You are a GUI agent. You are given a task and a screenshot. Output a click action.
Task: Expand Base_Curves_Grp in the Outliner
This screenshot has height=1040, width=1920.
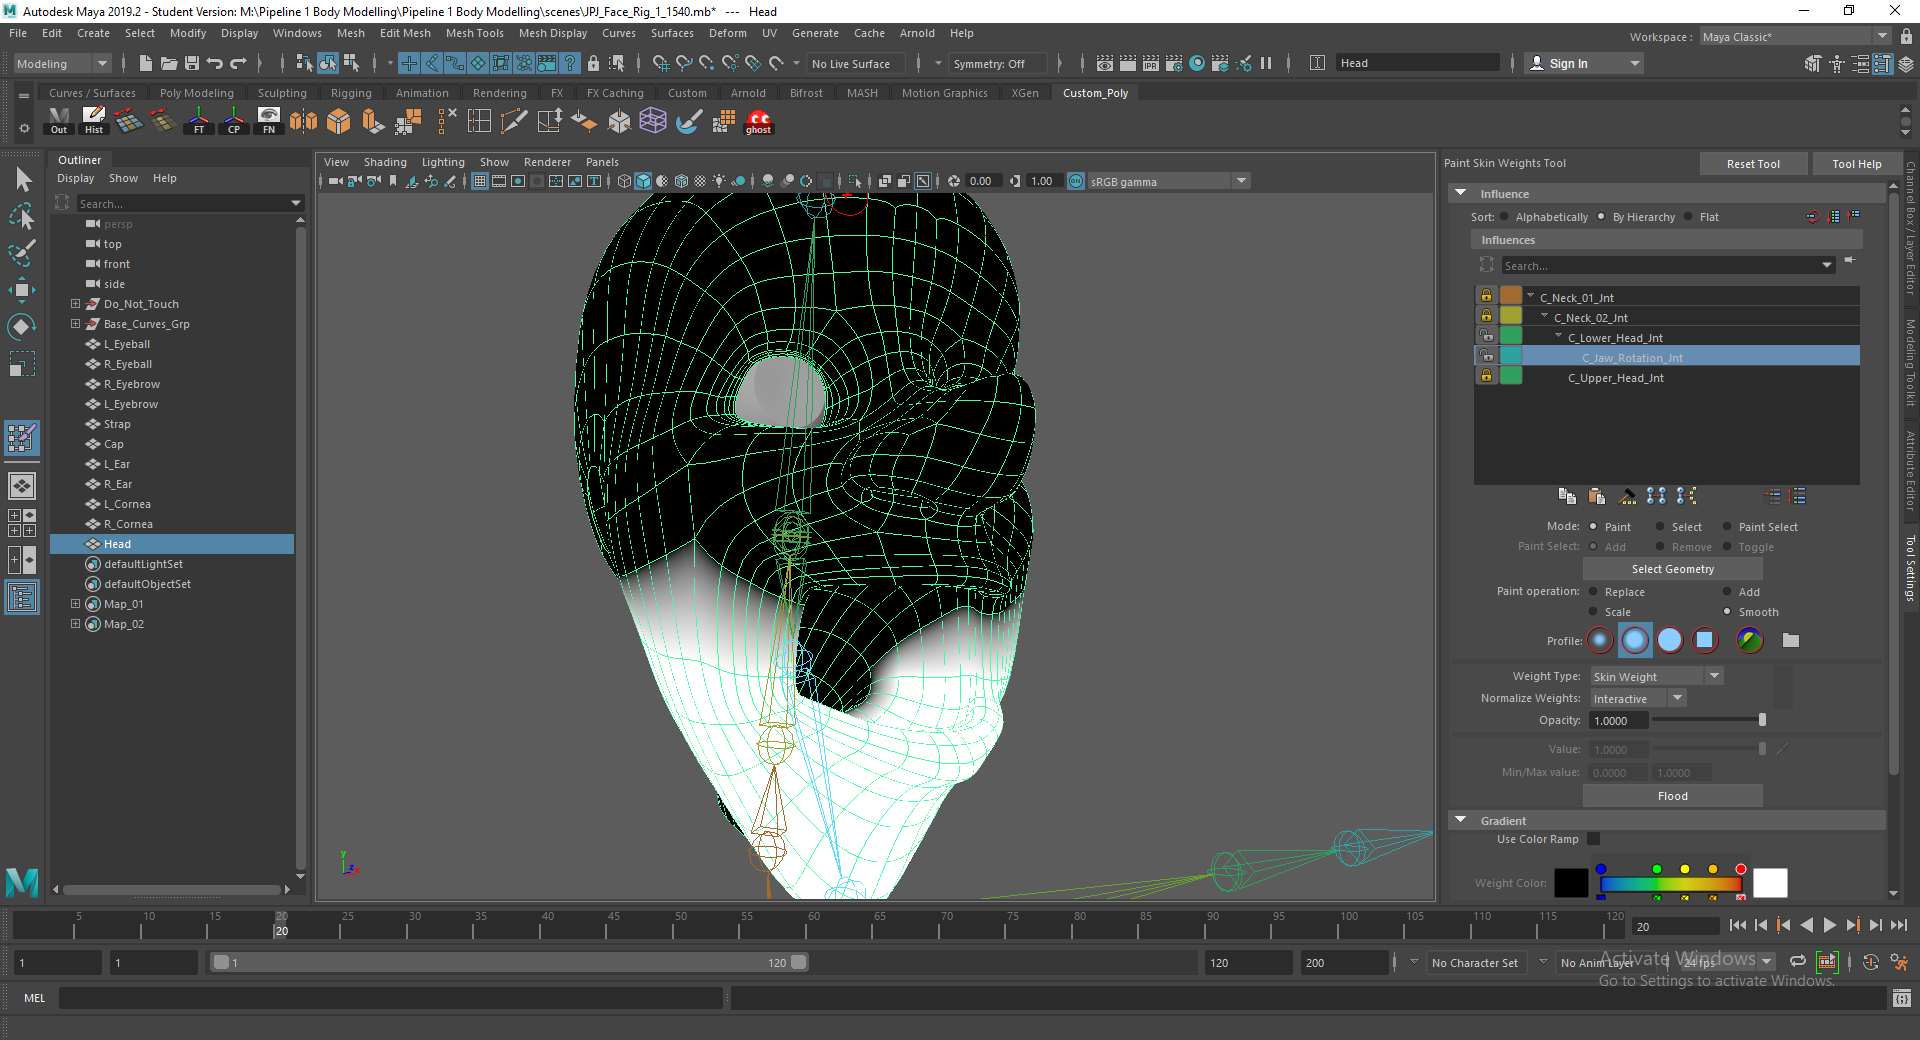coord(75,324)
